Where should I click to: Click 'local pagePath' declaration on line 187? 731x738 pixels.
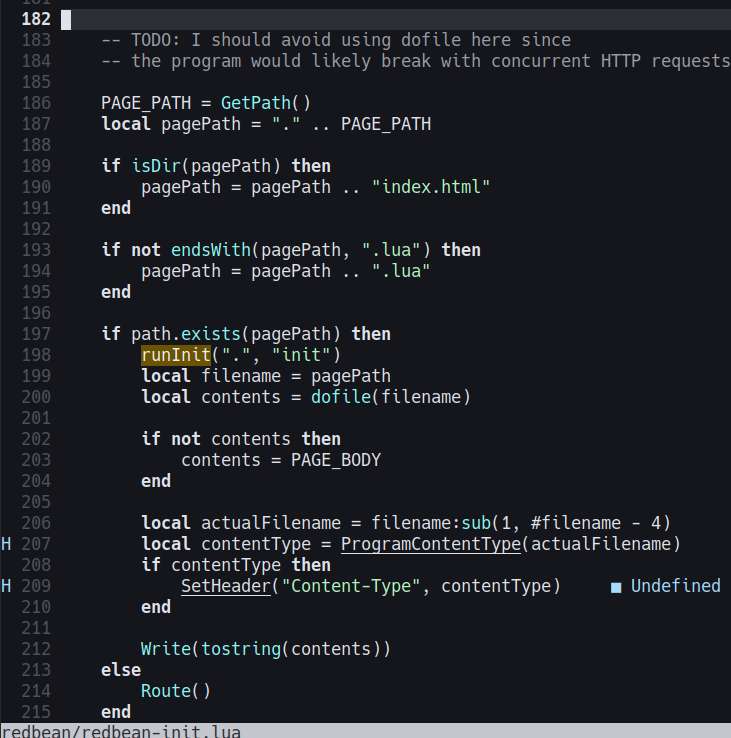[x=171, y=124]
